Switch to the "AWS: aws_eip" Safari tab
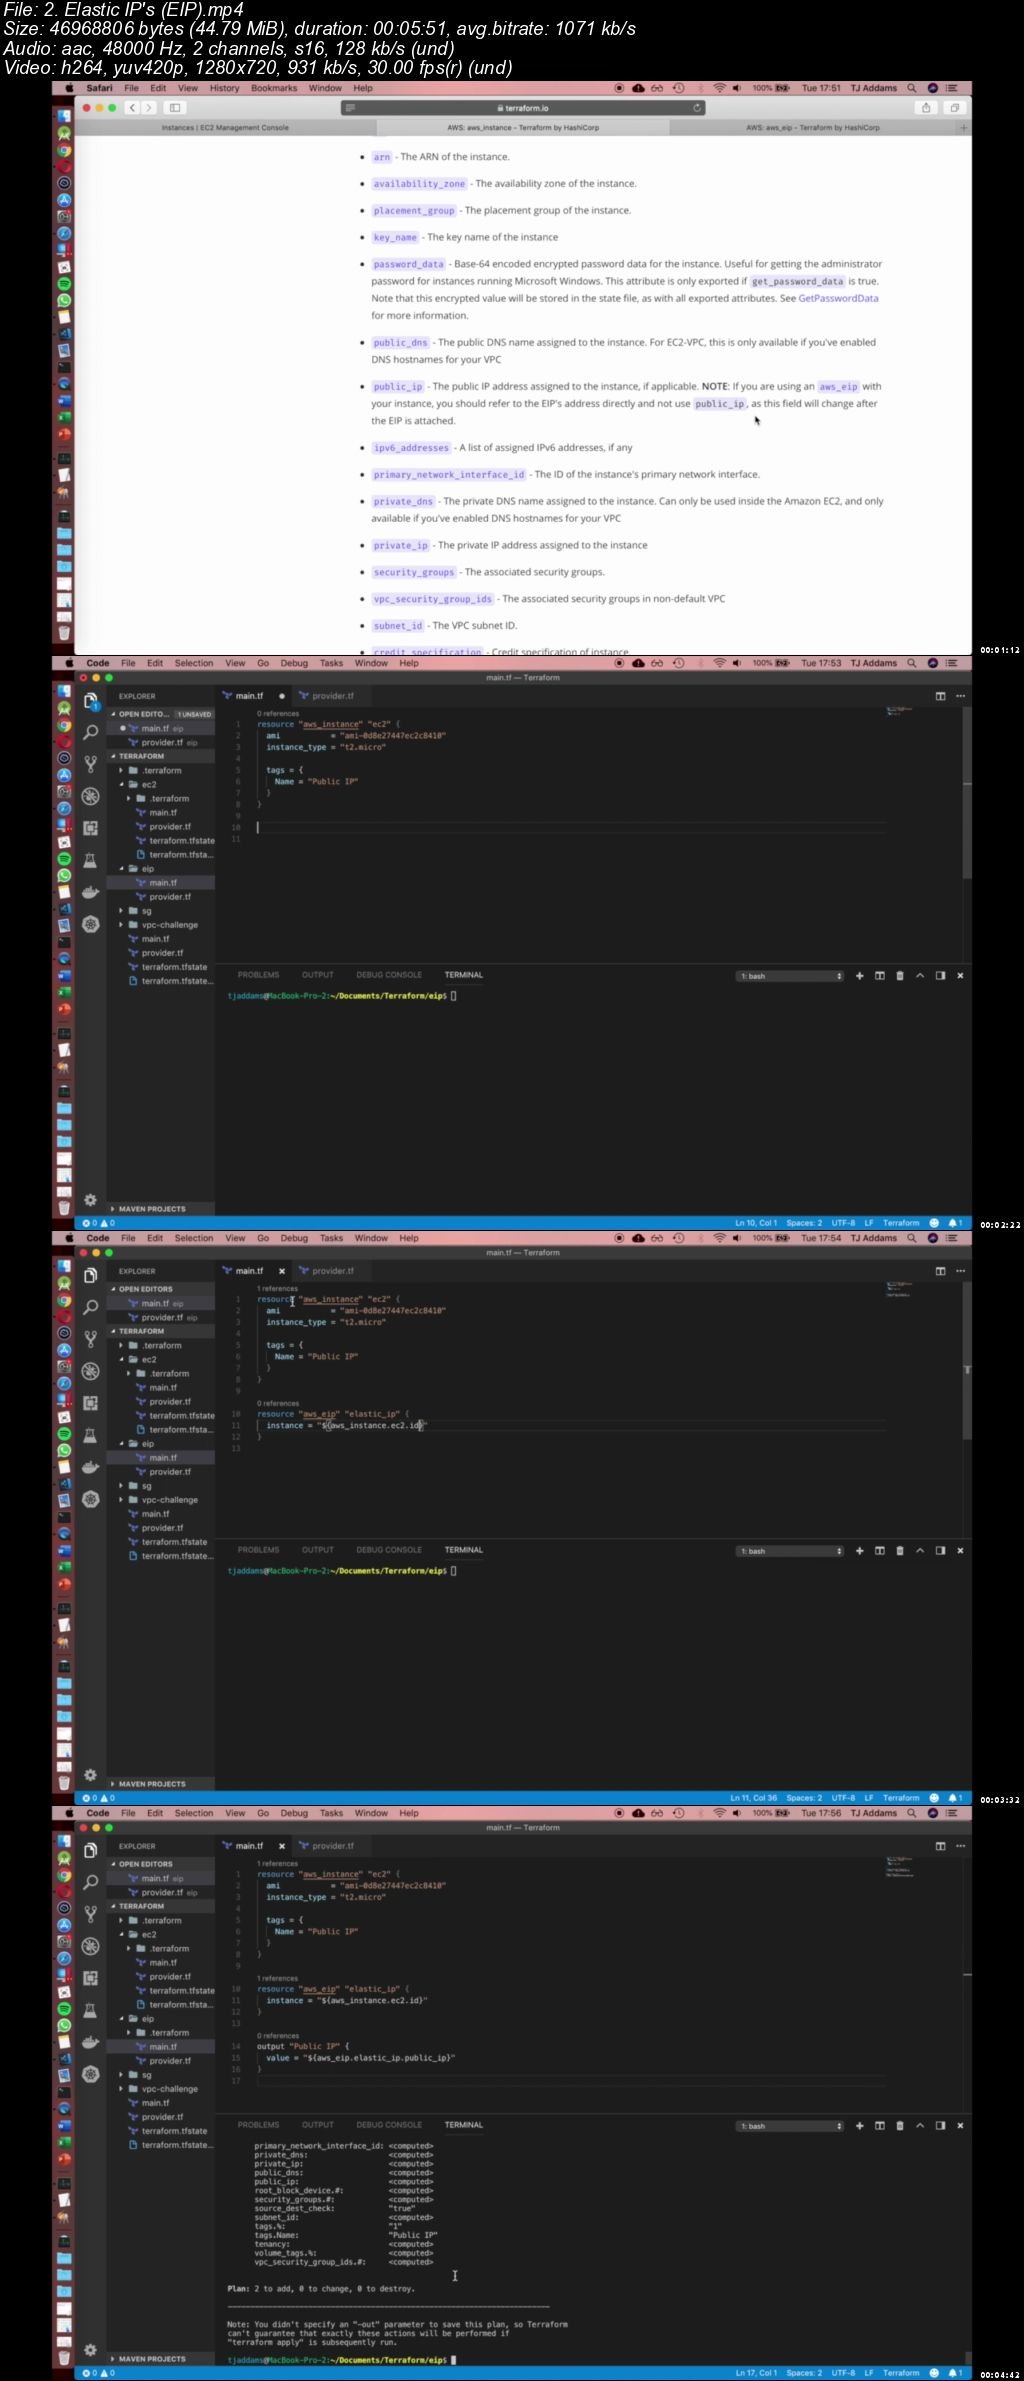The image size is (1024, 2381). (812, 128)
